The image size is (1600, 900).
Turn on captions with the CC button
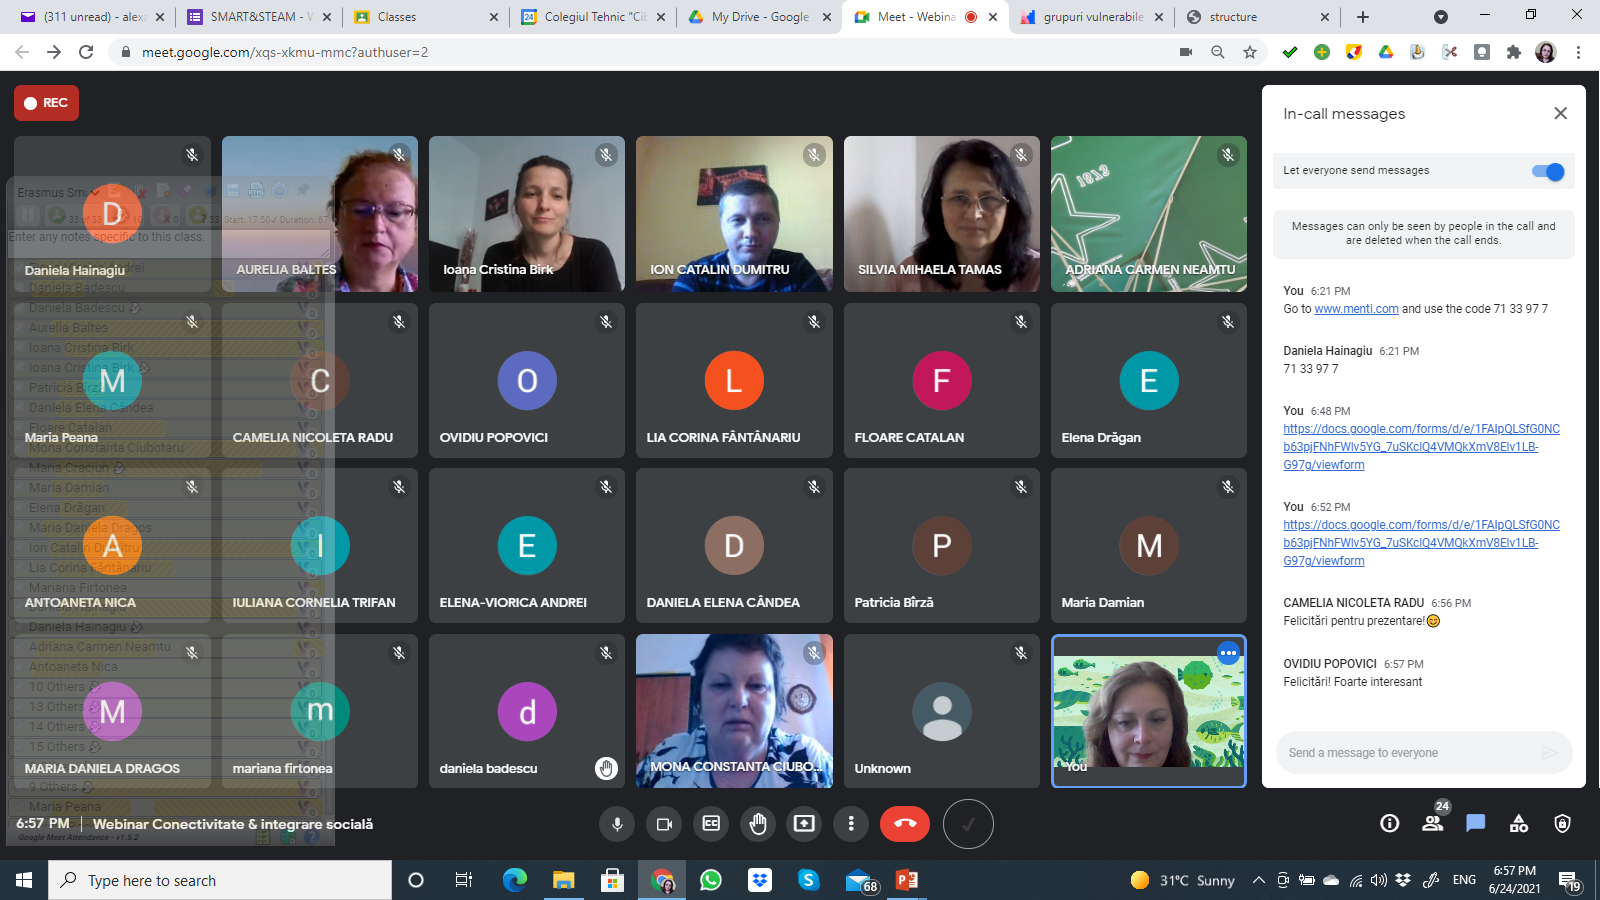(x=711, y=824)
